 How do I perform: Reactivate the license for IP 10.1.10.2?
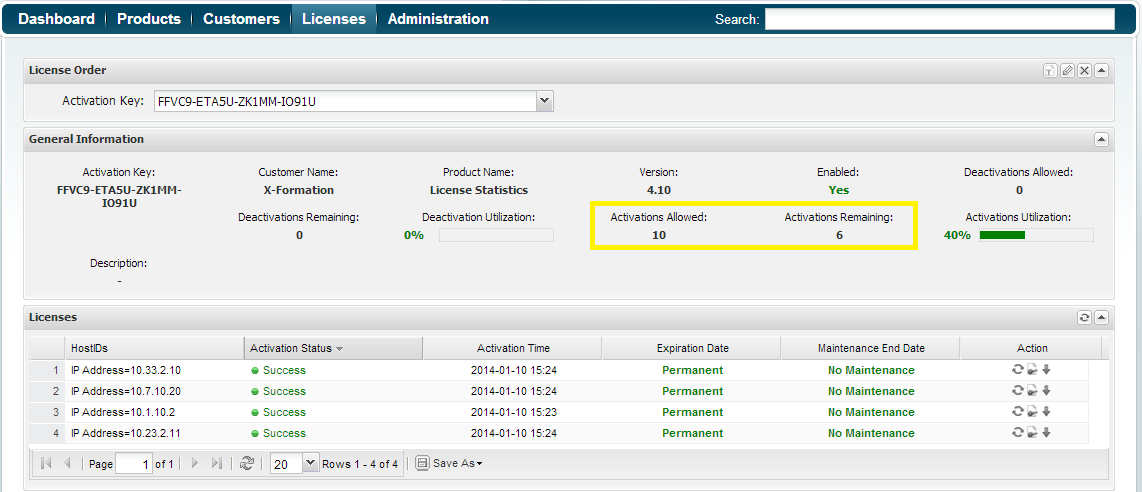coord(1018,412)
